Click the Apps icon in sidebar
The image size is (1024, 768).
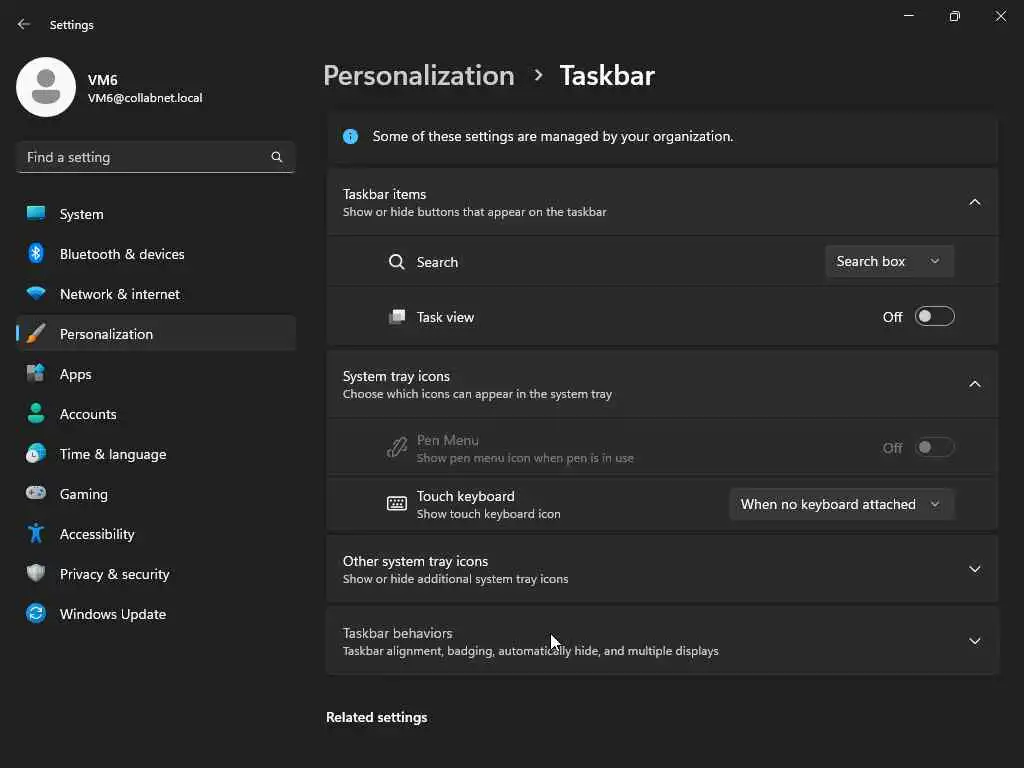[x=36, y=374]
